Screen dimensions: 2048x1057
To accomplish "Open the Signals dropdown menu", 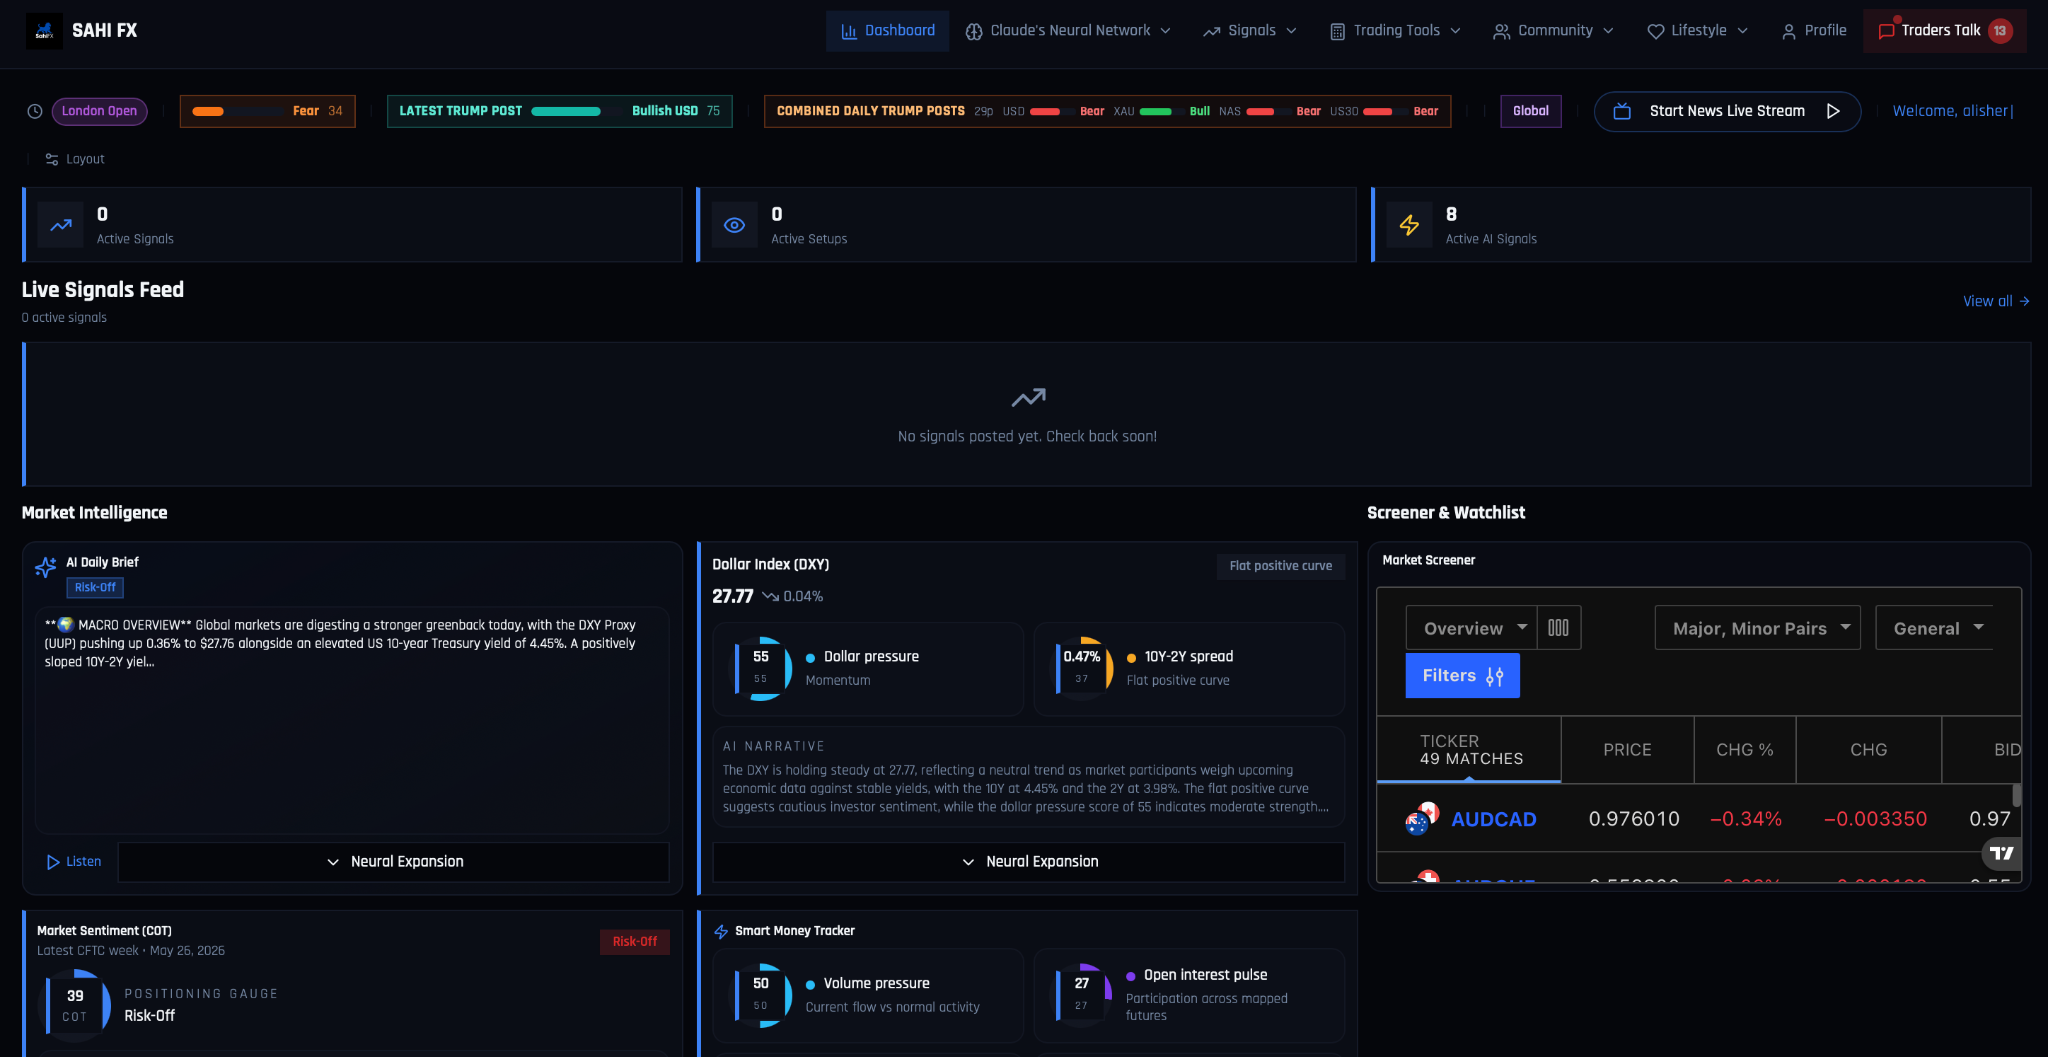I will [1249, 31].
